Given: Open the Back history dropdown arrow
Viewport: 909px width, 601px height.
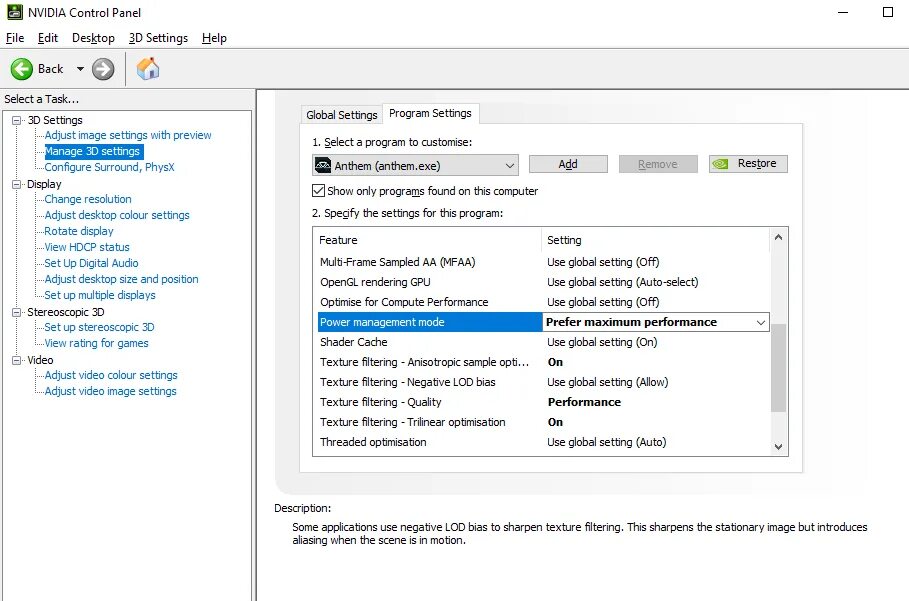Looking at the screenshot, I should [x=81, y=69].
